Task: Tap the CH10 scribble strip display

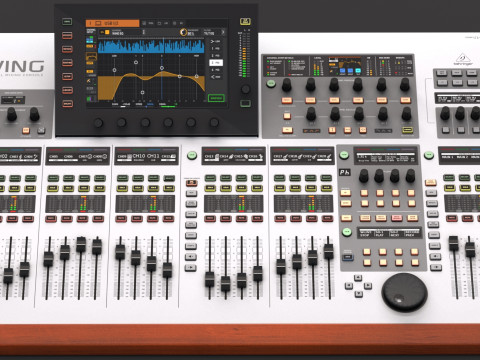Action: (138, 157)
